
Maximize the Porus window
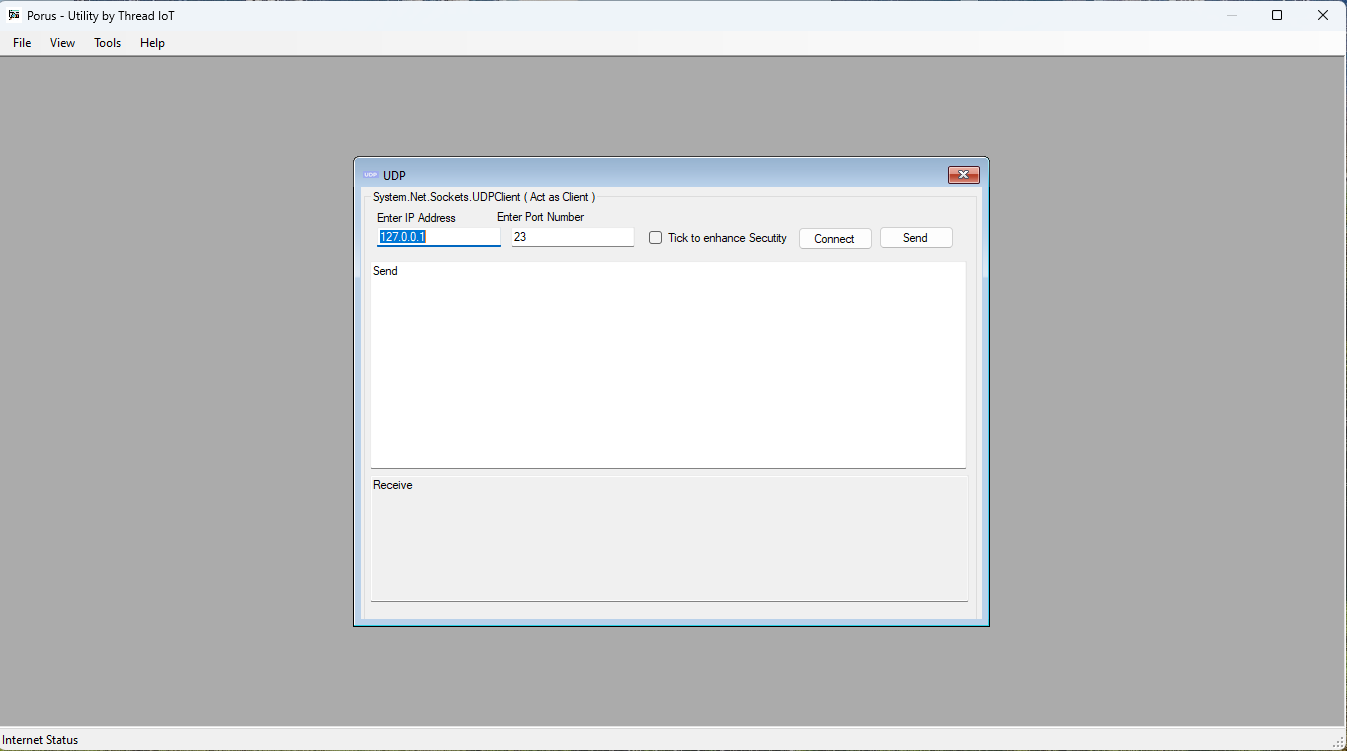coord(1277,15)
